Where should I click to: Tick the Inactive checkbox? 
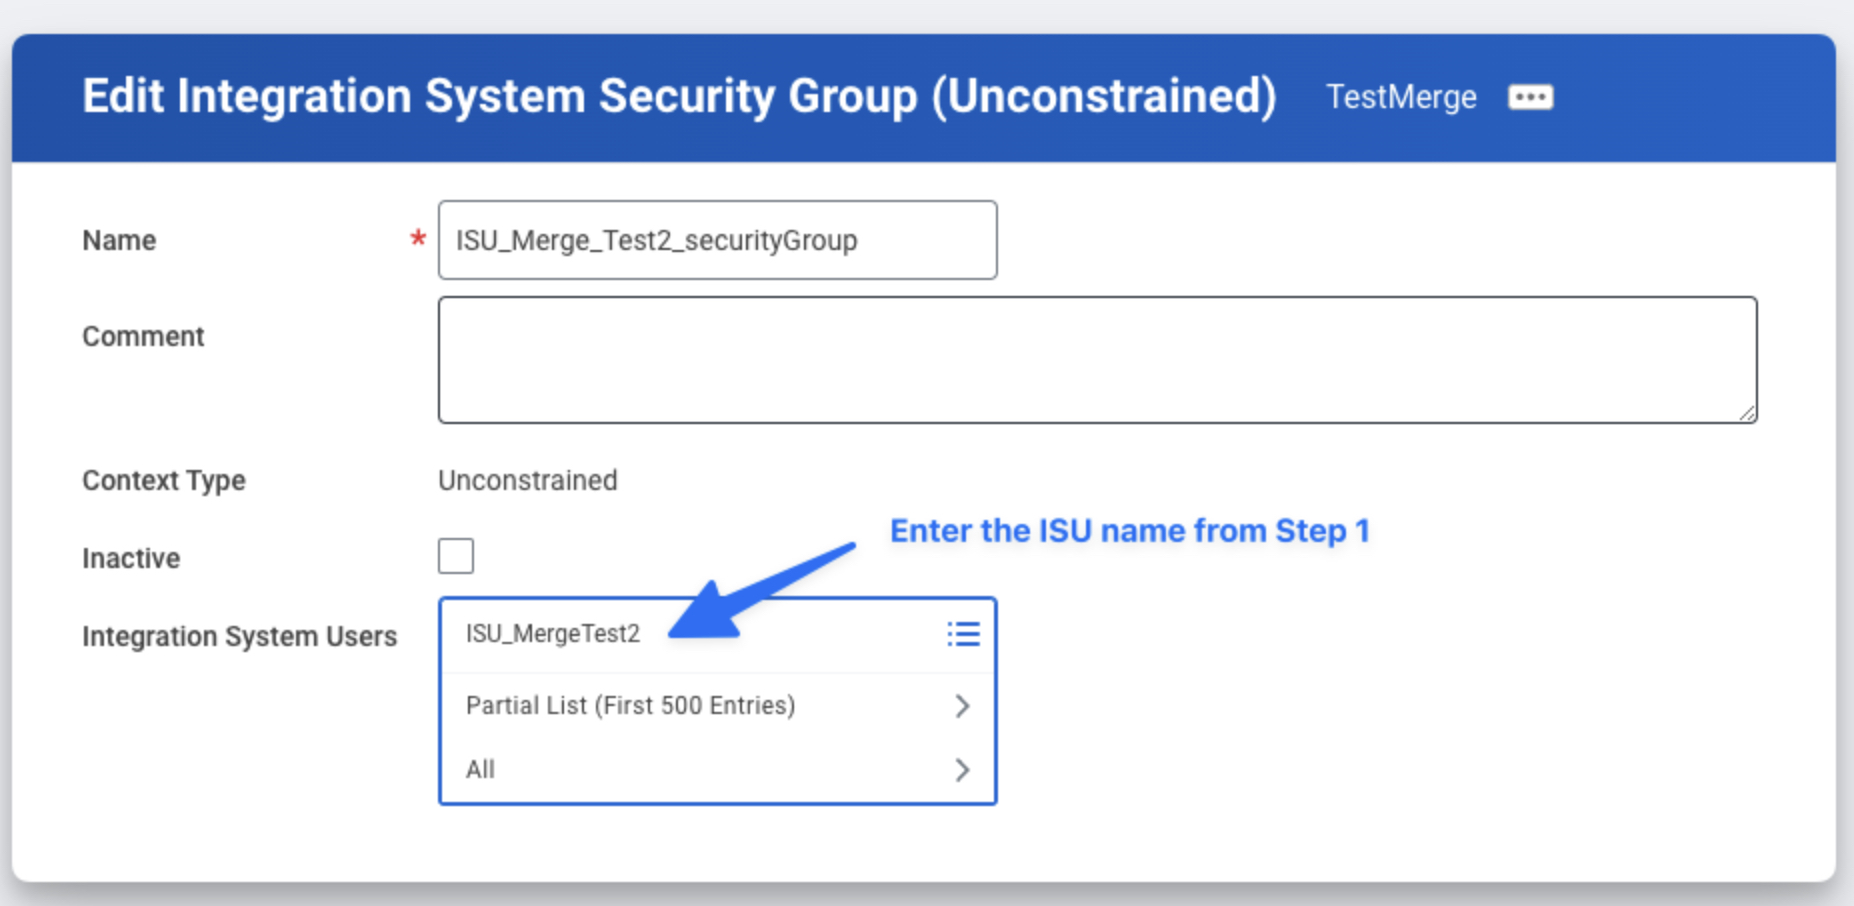point(456,556)
